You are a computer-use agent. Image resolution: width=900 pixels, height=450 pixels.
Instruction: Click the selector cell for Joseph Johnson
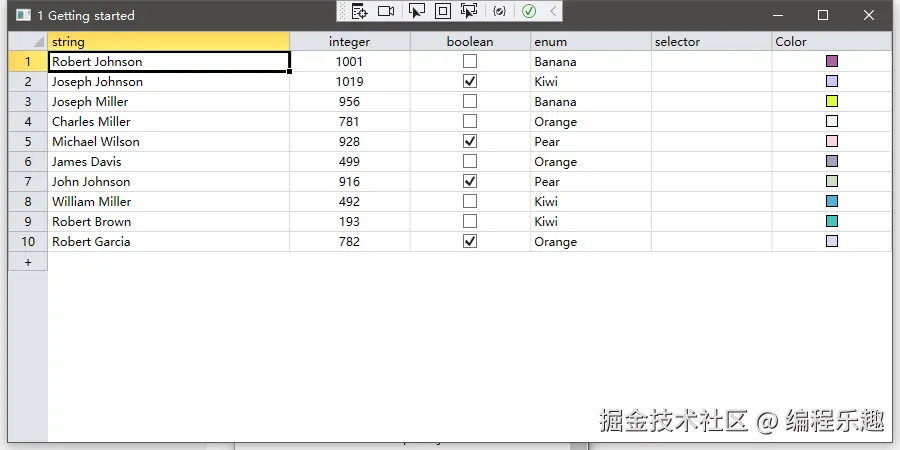[x=711, y=82]
